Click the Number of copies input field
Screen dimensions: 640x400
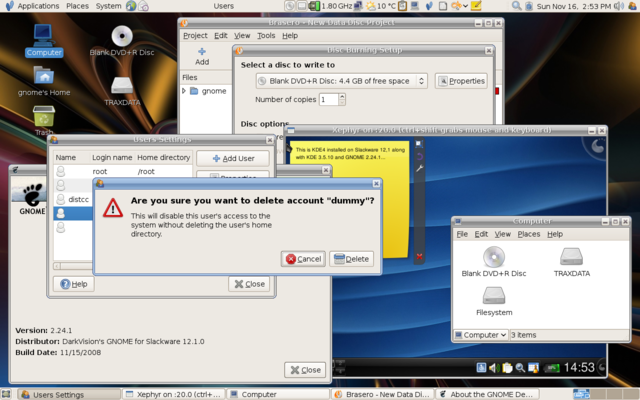[329, 99]
